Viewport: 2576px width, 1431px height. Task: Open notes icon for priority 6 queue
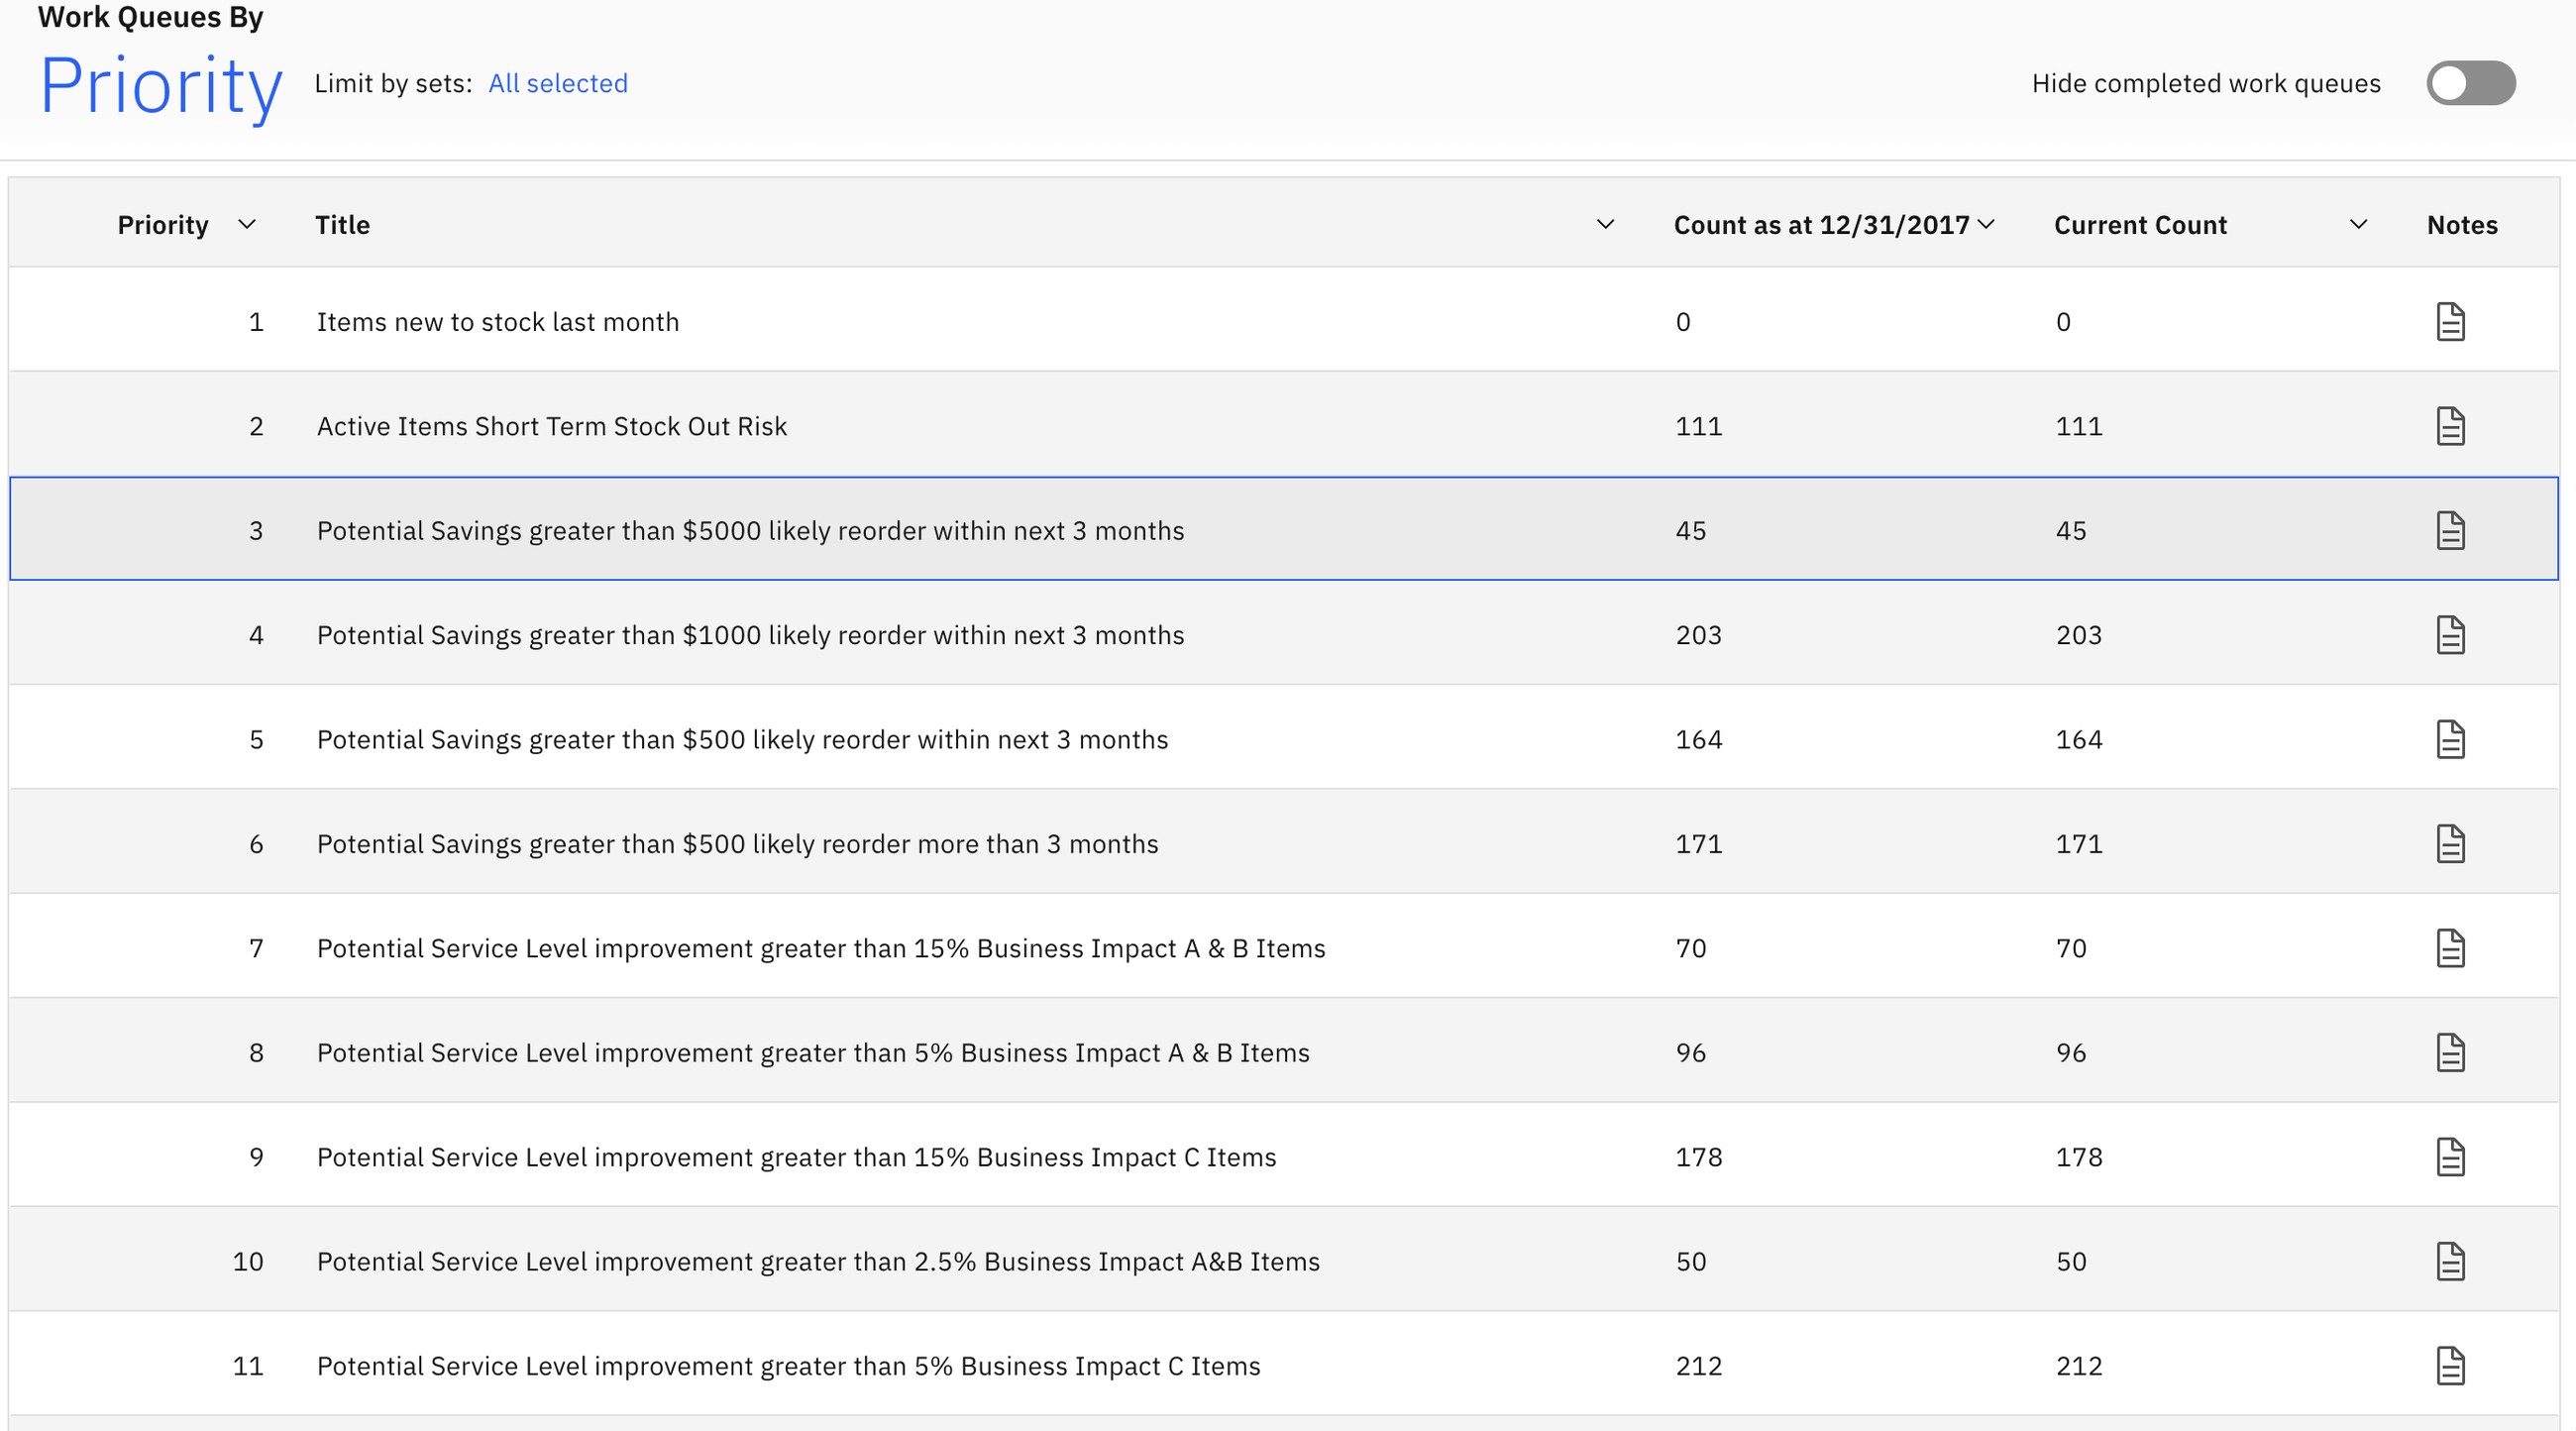[x=2450, y=844]
